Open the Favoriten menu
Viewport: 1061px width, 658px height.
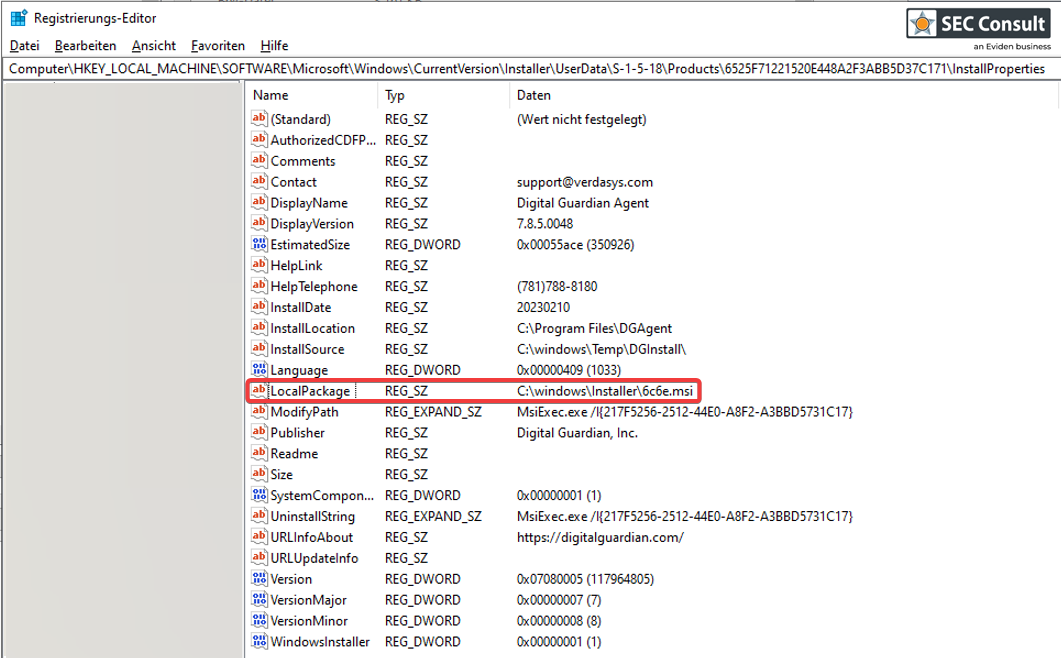click(217, 46)
